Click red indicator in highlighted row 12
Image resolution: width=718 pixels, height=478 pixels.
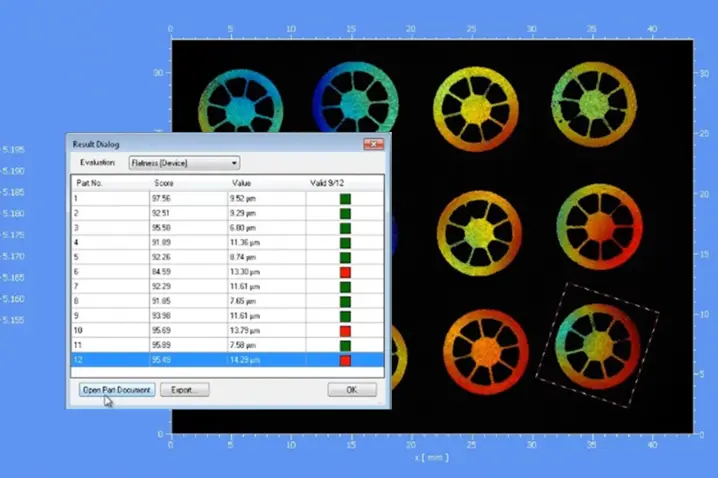click(x=345, y=360)
